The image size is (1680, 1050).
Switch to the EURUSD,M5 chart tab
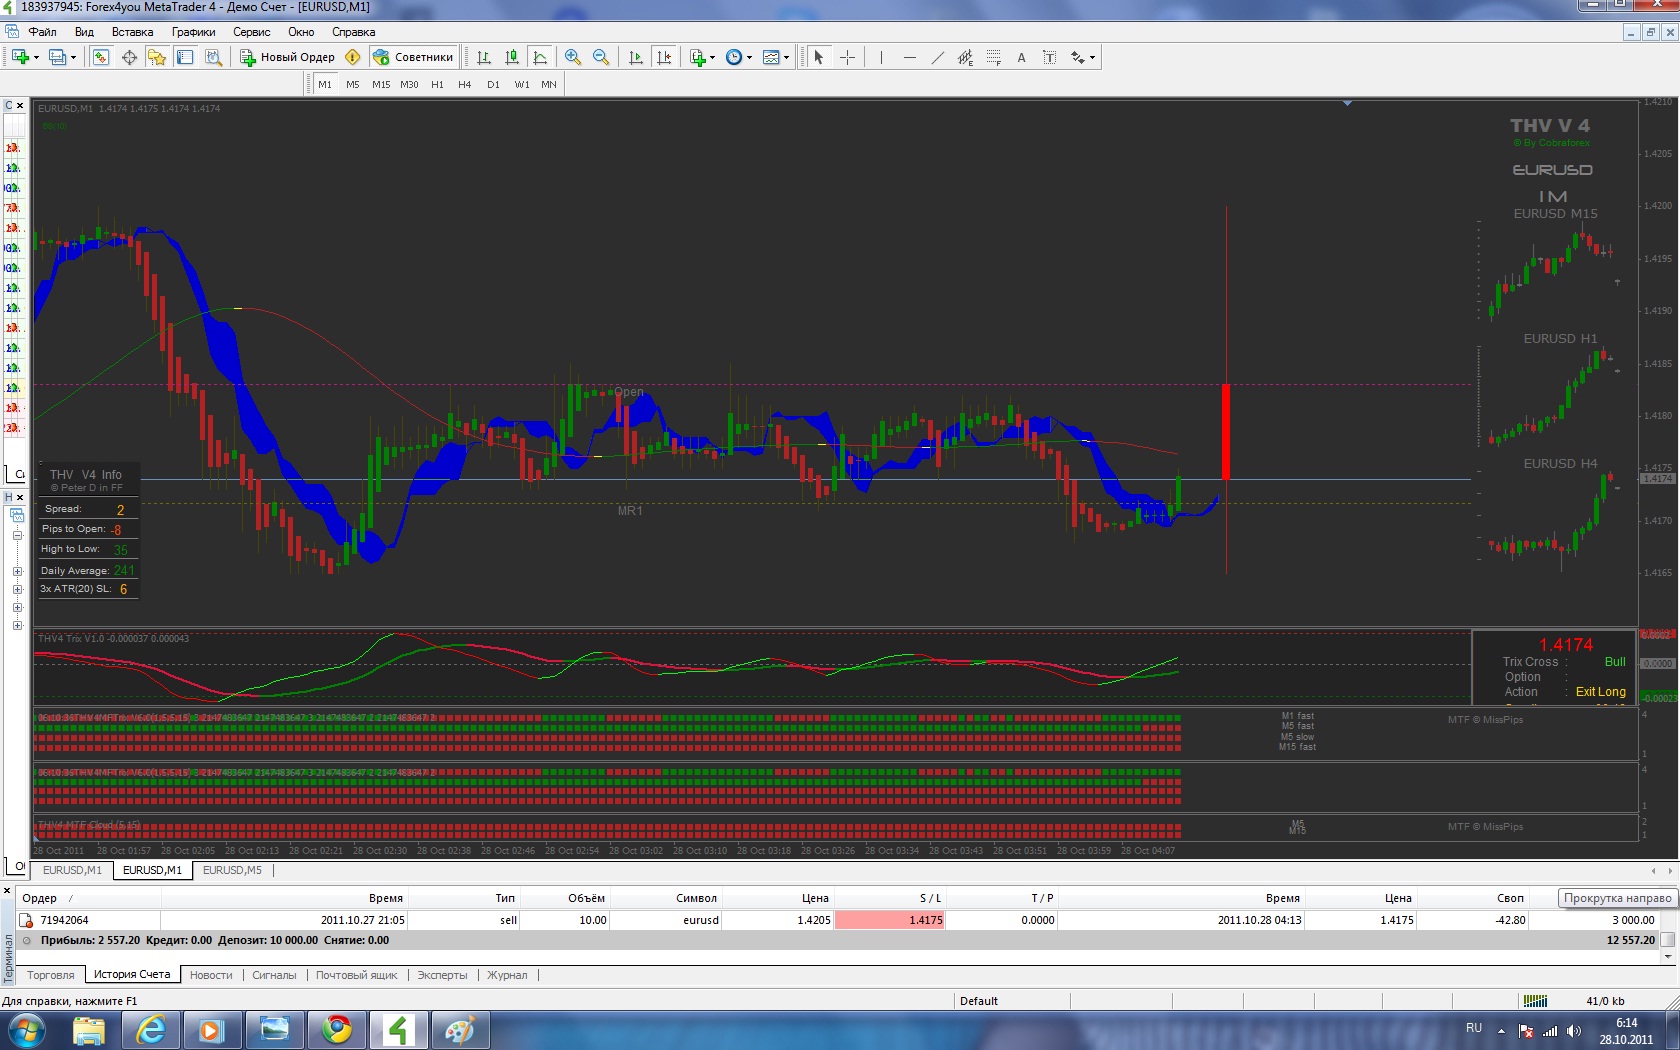click(232, 870)
